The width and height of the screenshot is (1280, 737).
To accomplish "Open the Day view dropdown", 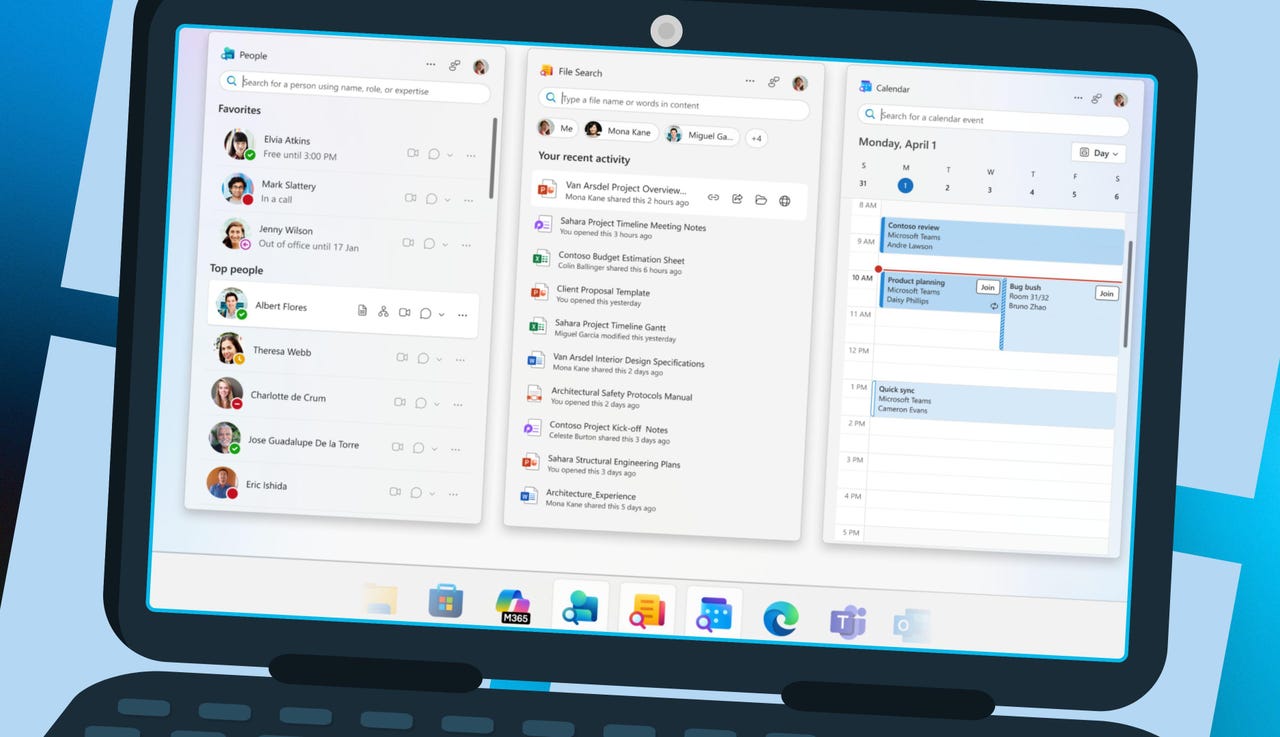I will (1099, 153).
